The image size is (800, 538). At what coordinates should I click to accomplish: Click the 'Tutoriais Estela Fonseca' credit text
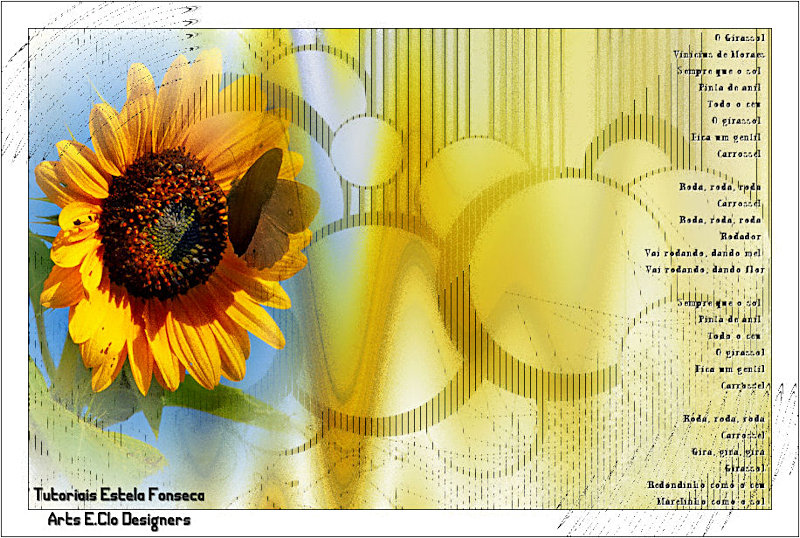tap(119, 495)
